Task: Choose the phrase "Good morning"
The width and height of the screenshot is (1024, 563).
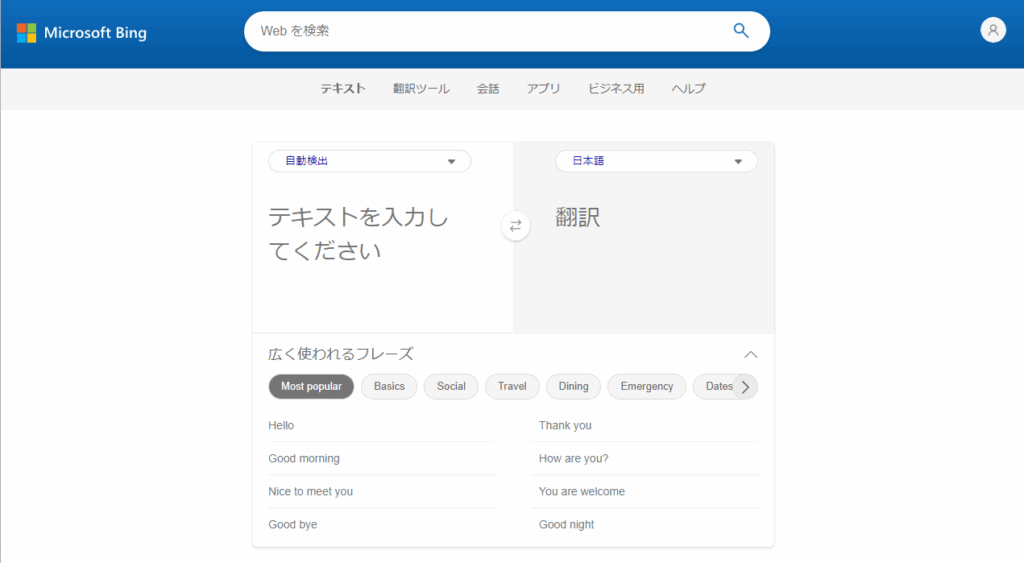Action: (x=304, y=459)
